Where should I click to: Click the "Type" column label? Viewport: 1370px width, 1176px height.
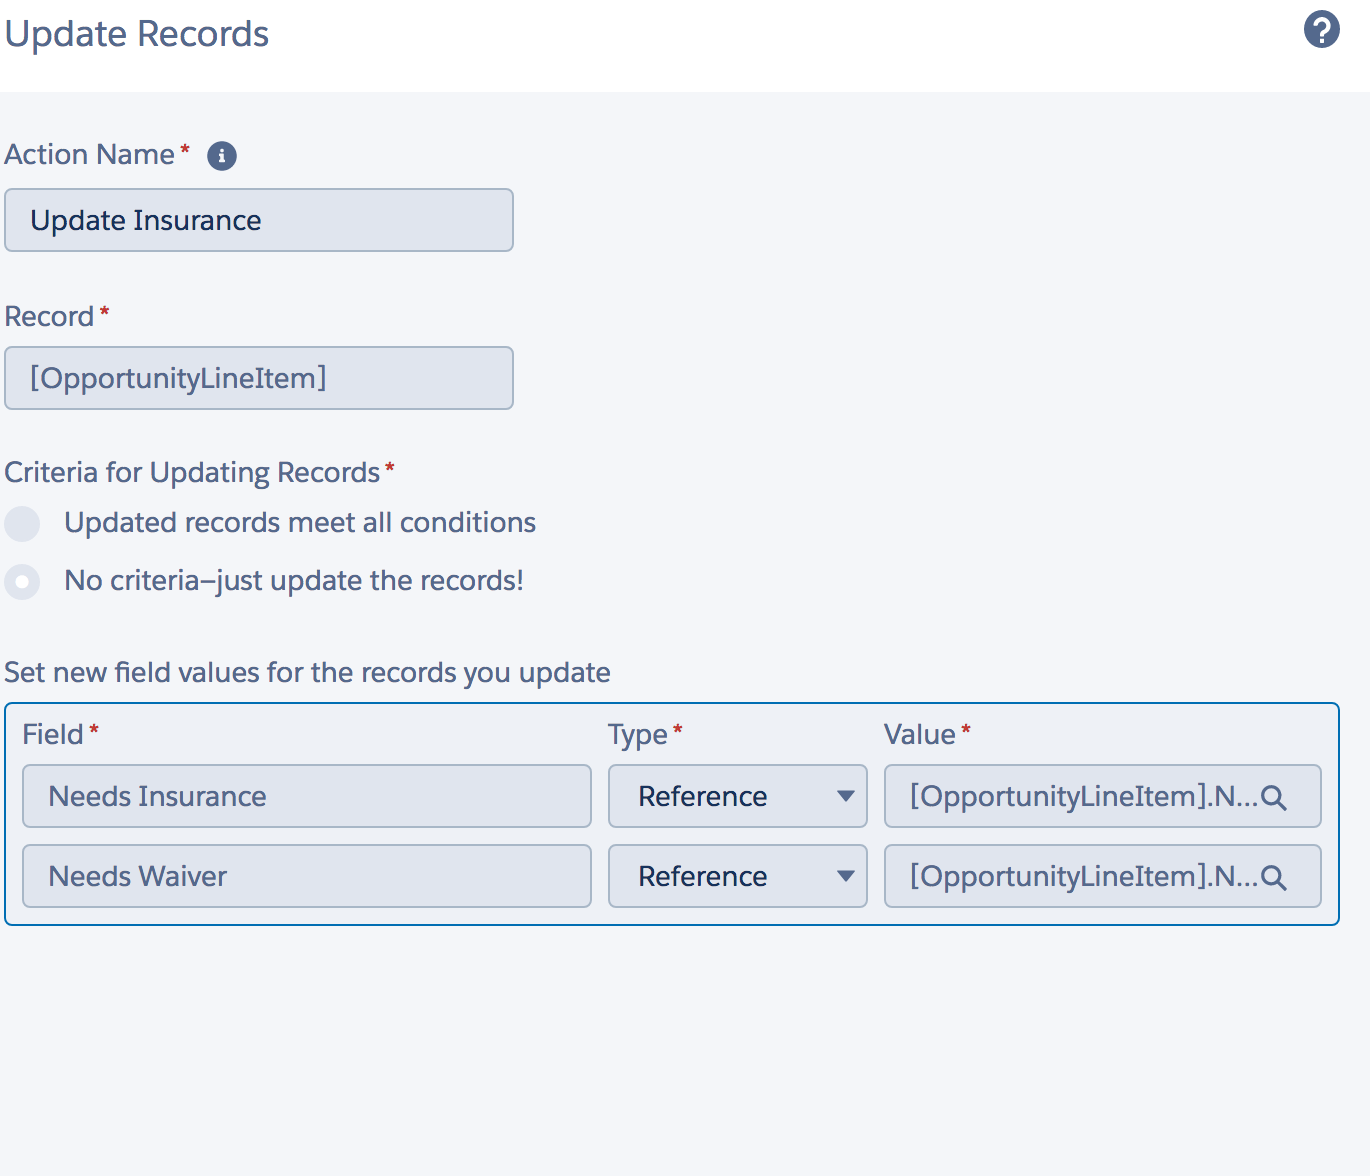tap(637, 734)
